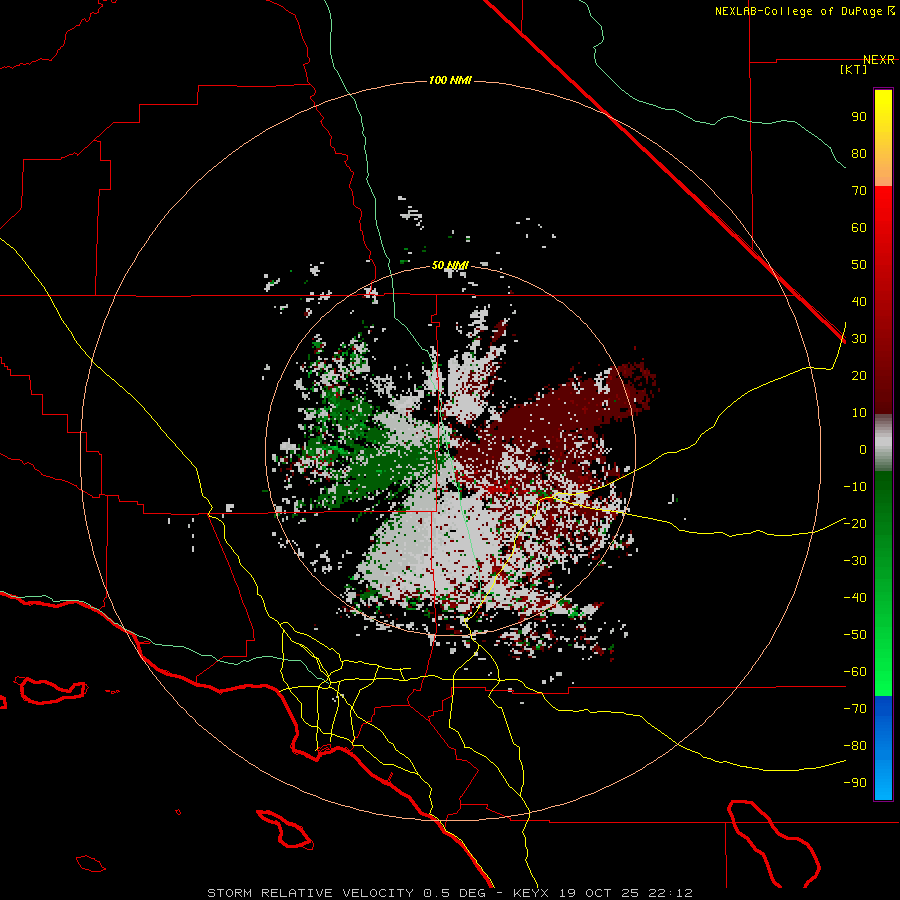The image size is (900, 900).
Task: Click the -70 value on velocity scale
Action: pos(855,709)
